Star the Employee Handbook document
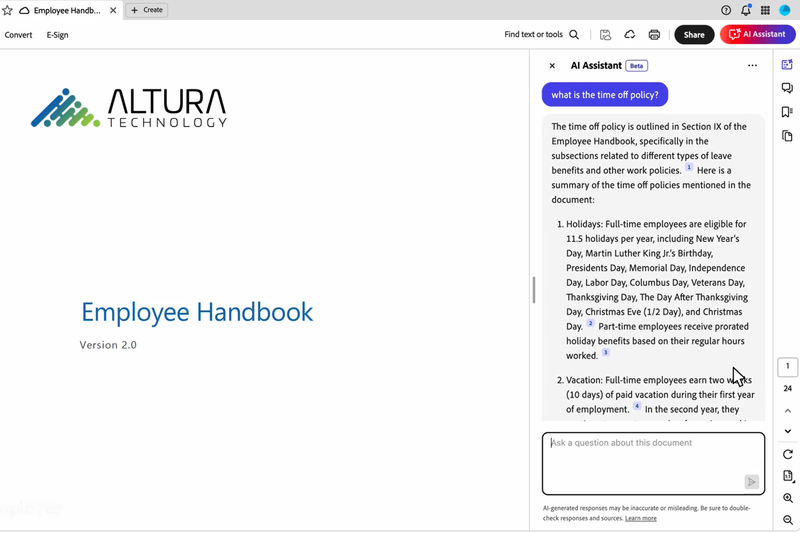800x533 pixels. (8, 10)
